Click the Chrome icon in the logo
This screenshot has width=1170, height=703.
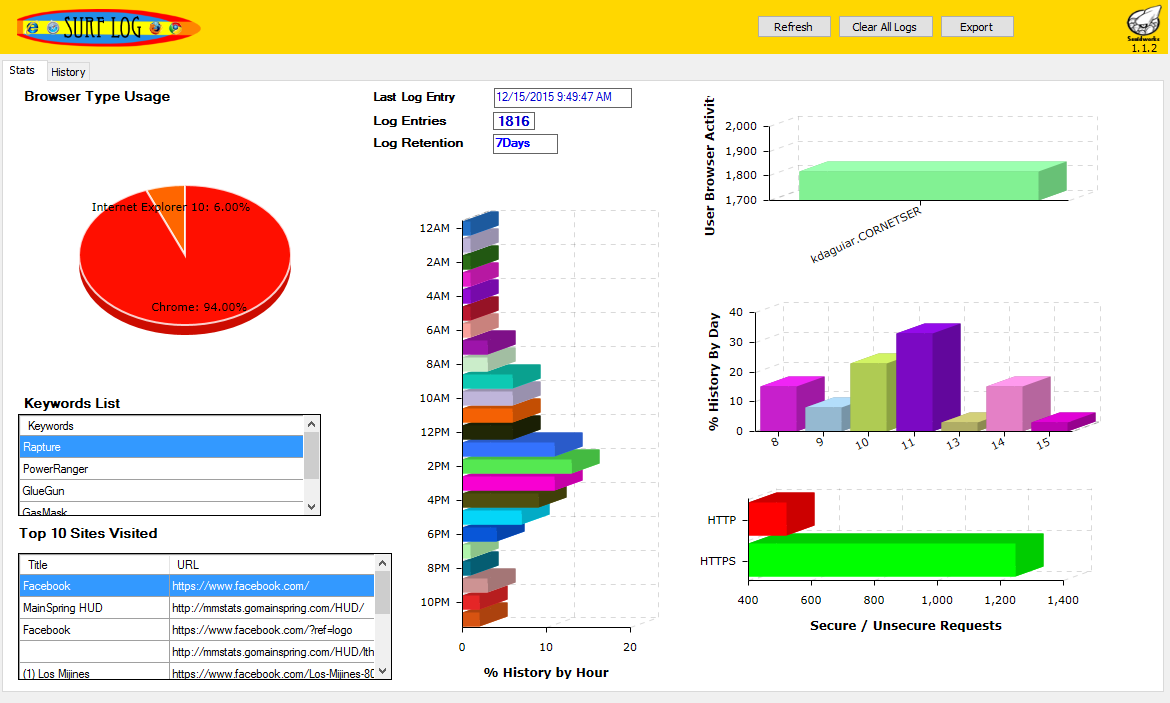click(x=175, y=27)
